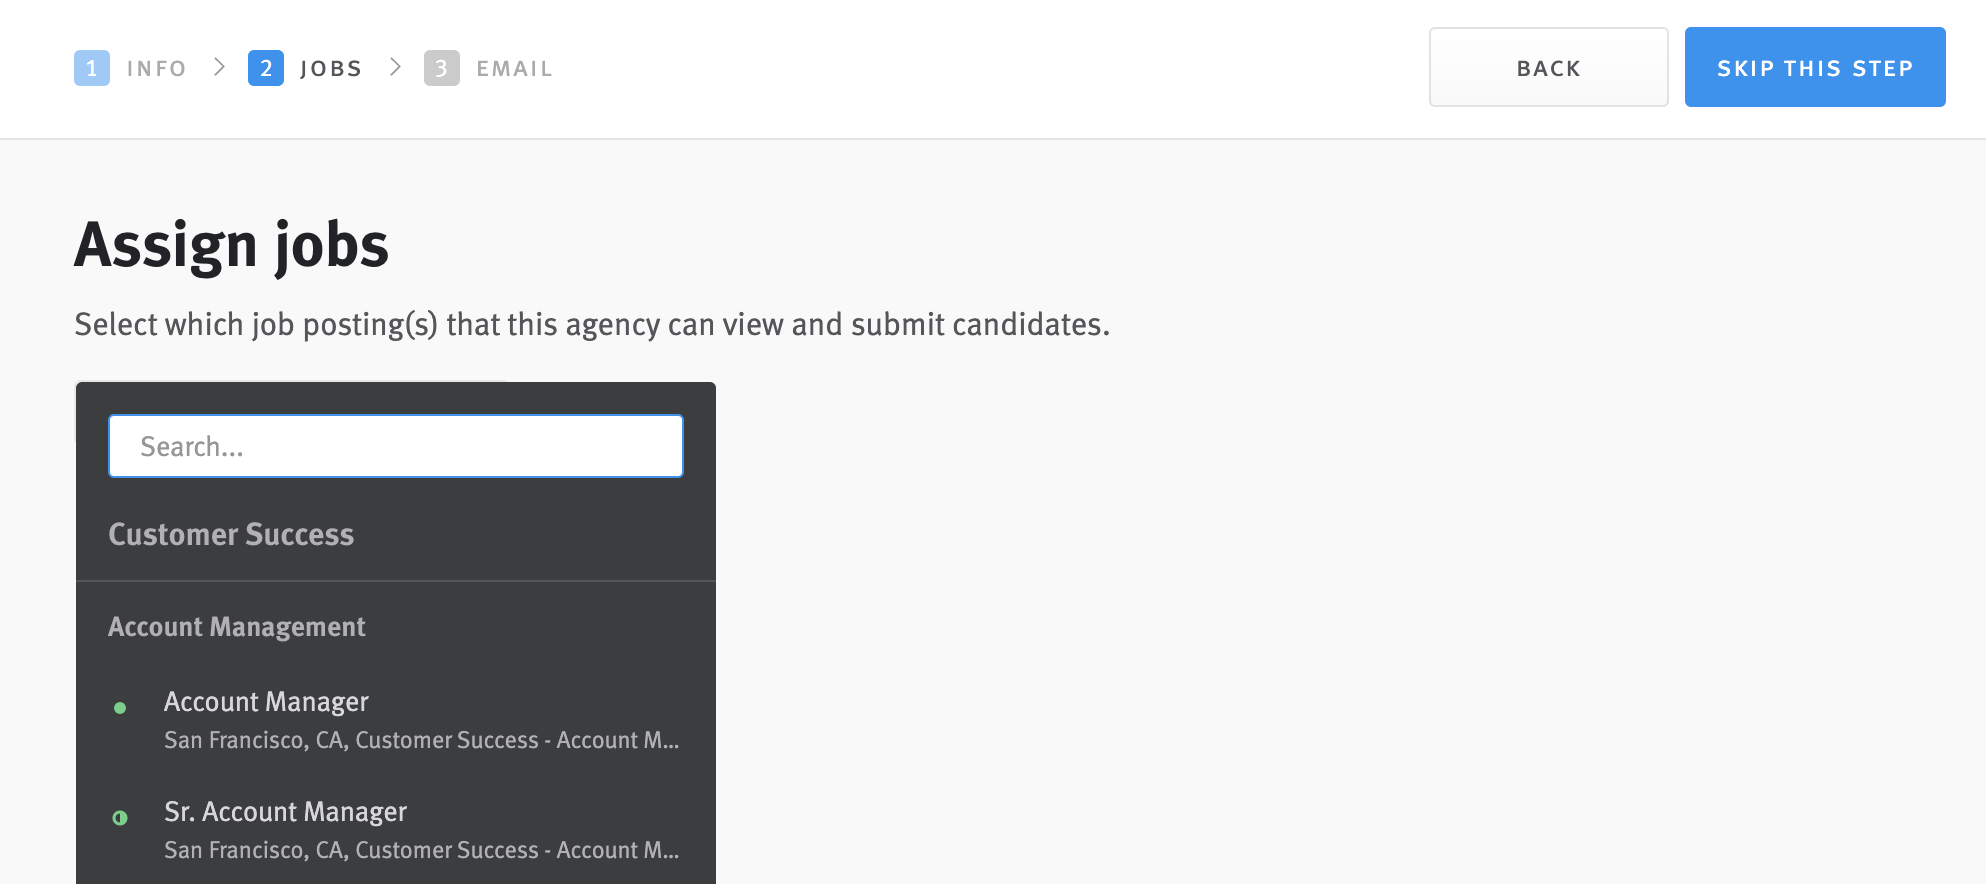Toggle selection of the Sr. Account Manager job posting

286,812
